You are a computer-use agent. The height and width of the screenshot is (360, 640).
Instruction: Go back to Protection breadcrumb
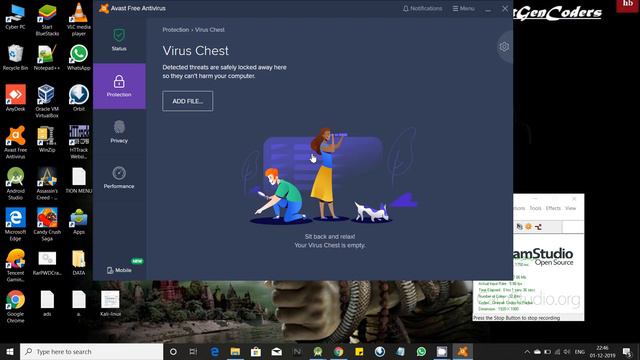(x=176, y=30)
